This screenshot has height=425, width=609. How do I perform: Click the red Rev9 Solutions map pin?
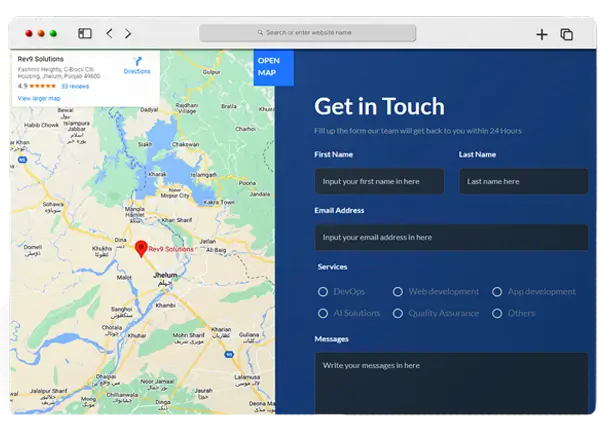pos(141,249)
